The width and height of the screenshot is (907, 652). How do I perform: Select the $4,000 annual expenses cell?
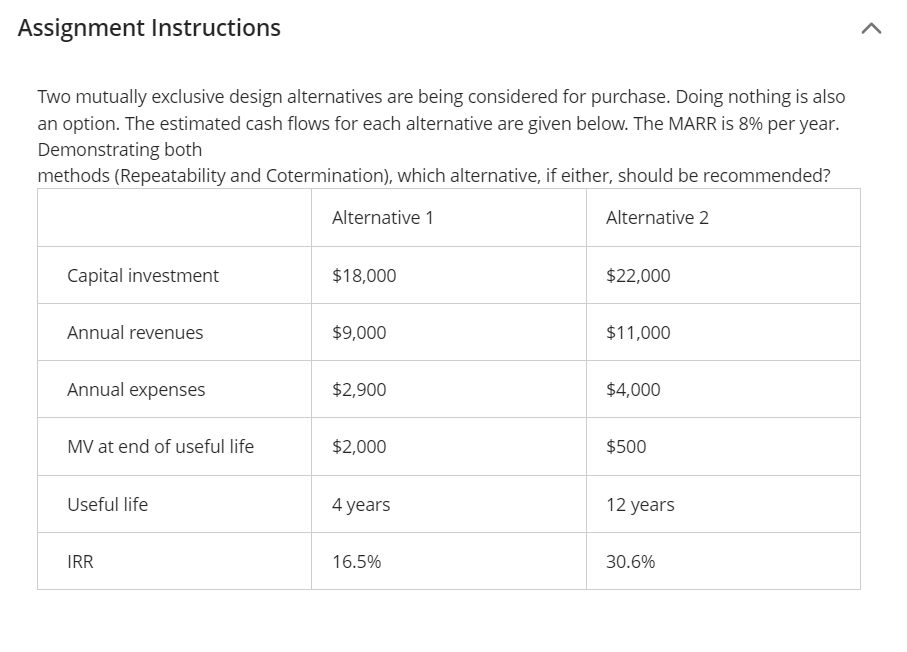[x=633, y=389]
